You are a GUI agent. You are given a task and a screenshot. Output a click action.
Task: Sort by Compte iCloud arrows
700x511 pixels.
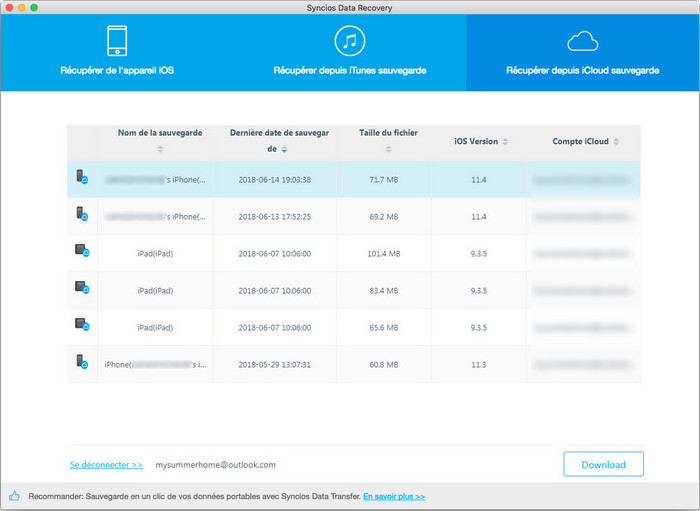click(x=616, y=141)
